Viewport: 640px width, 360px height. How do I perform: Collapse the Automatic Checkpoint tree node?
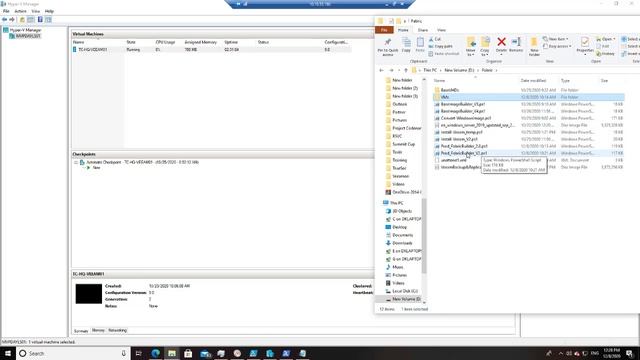(x=76, y=162)
